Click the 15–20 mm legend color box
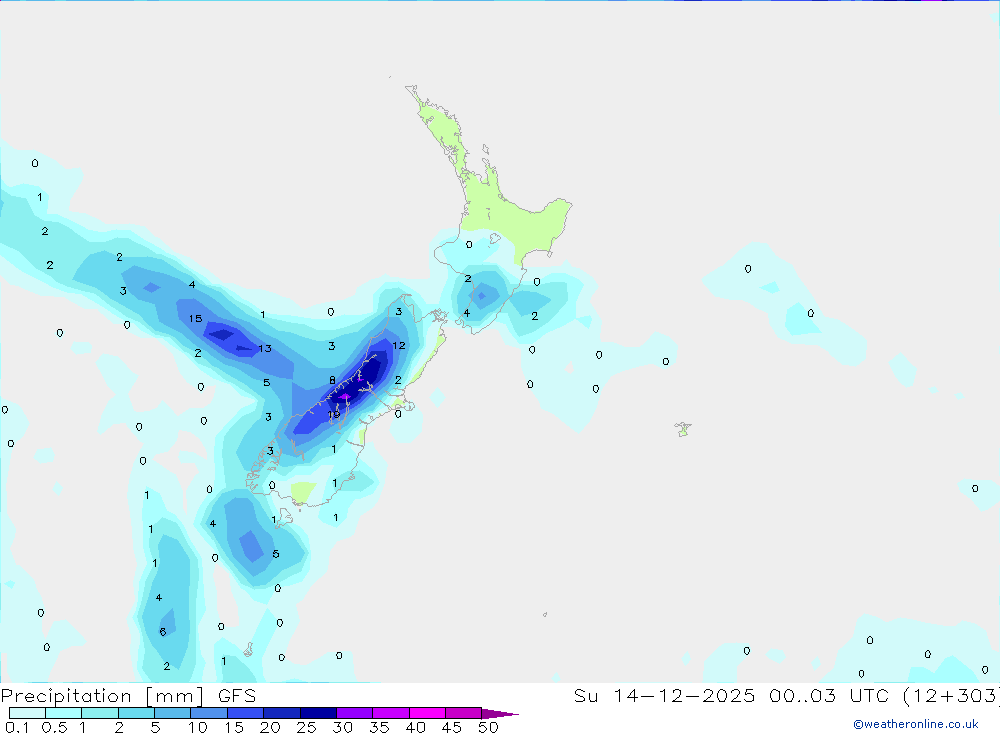This screenshot has width=1000, height=733. tap(246, 713)
